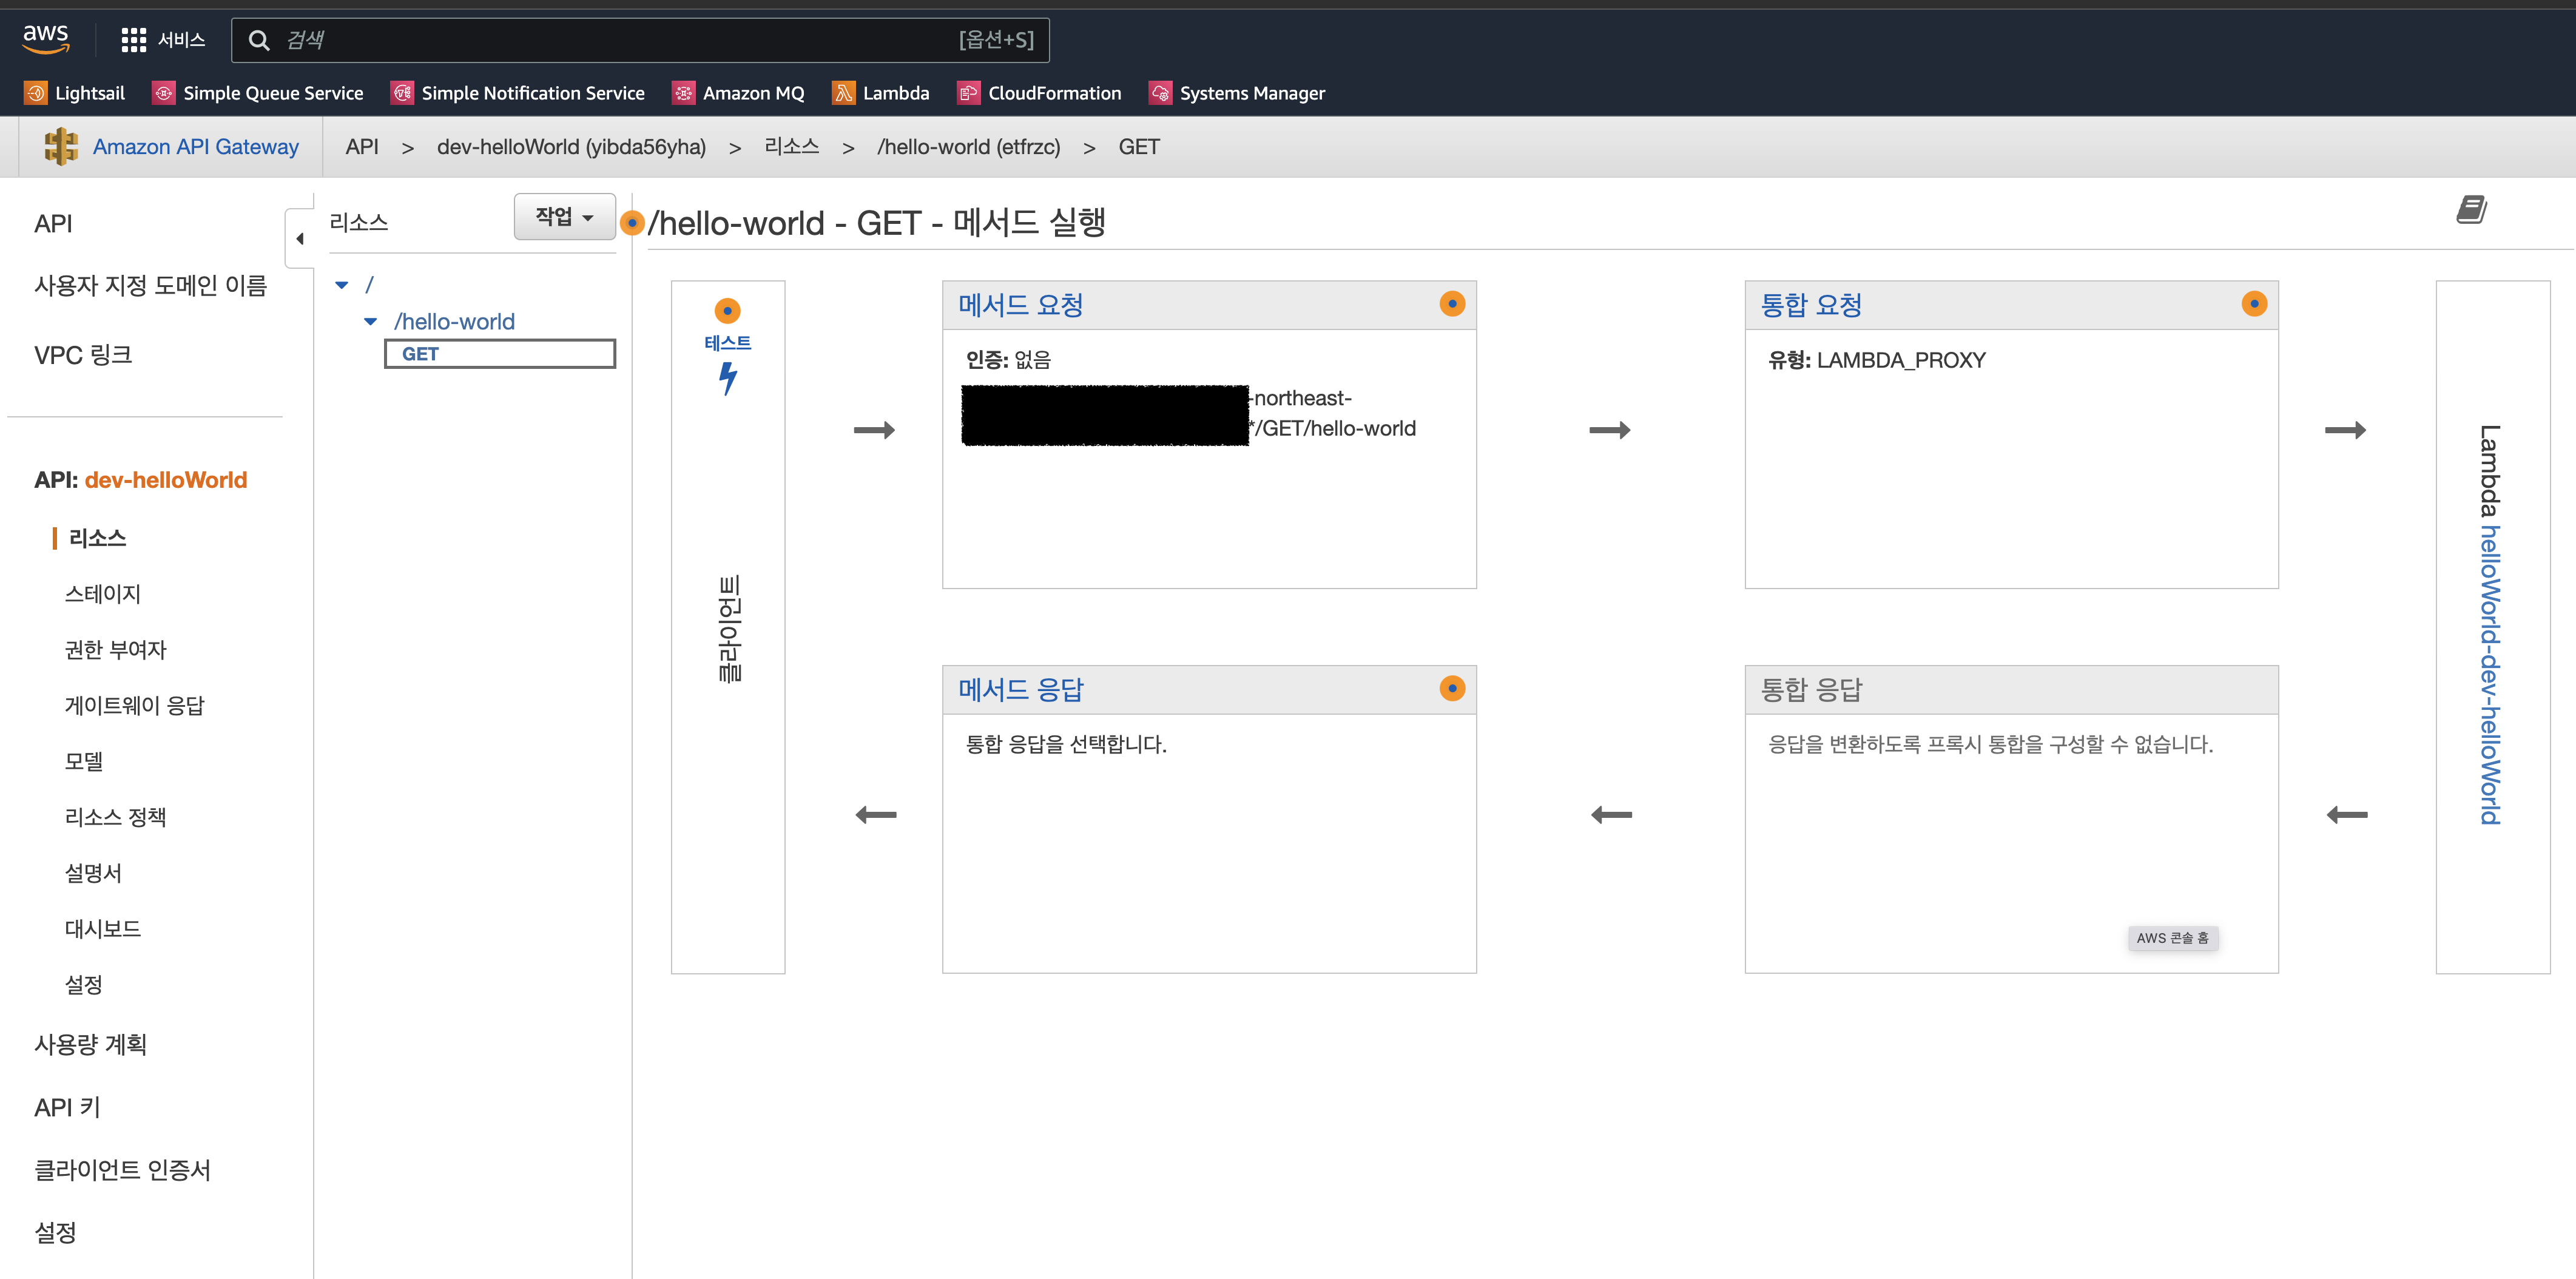Click the Amazon API Gateway logo icon
Screen dimensions: 2576x1279
point(61,147)
